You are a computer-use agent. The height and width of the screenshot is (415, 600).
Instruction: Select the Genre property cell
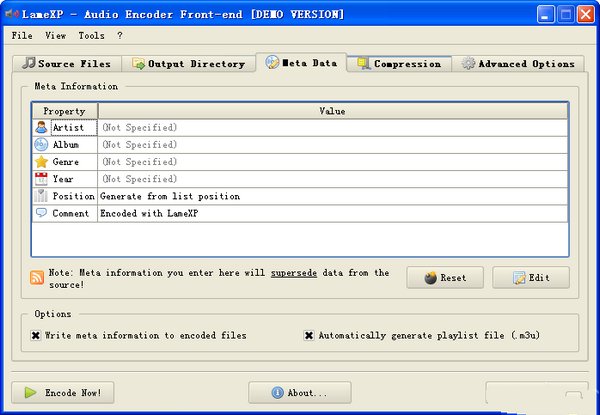tap(65, 162)
